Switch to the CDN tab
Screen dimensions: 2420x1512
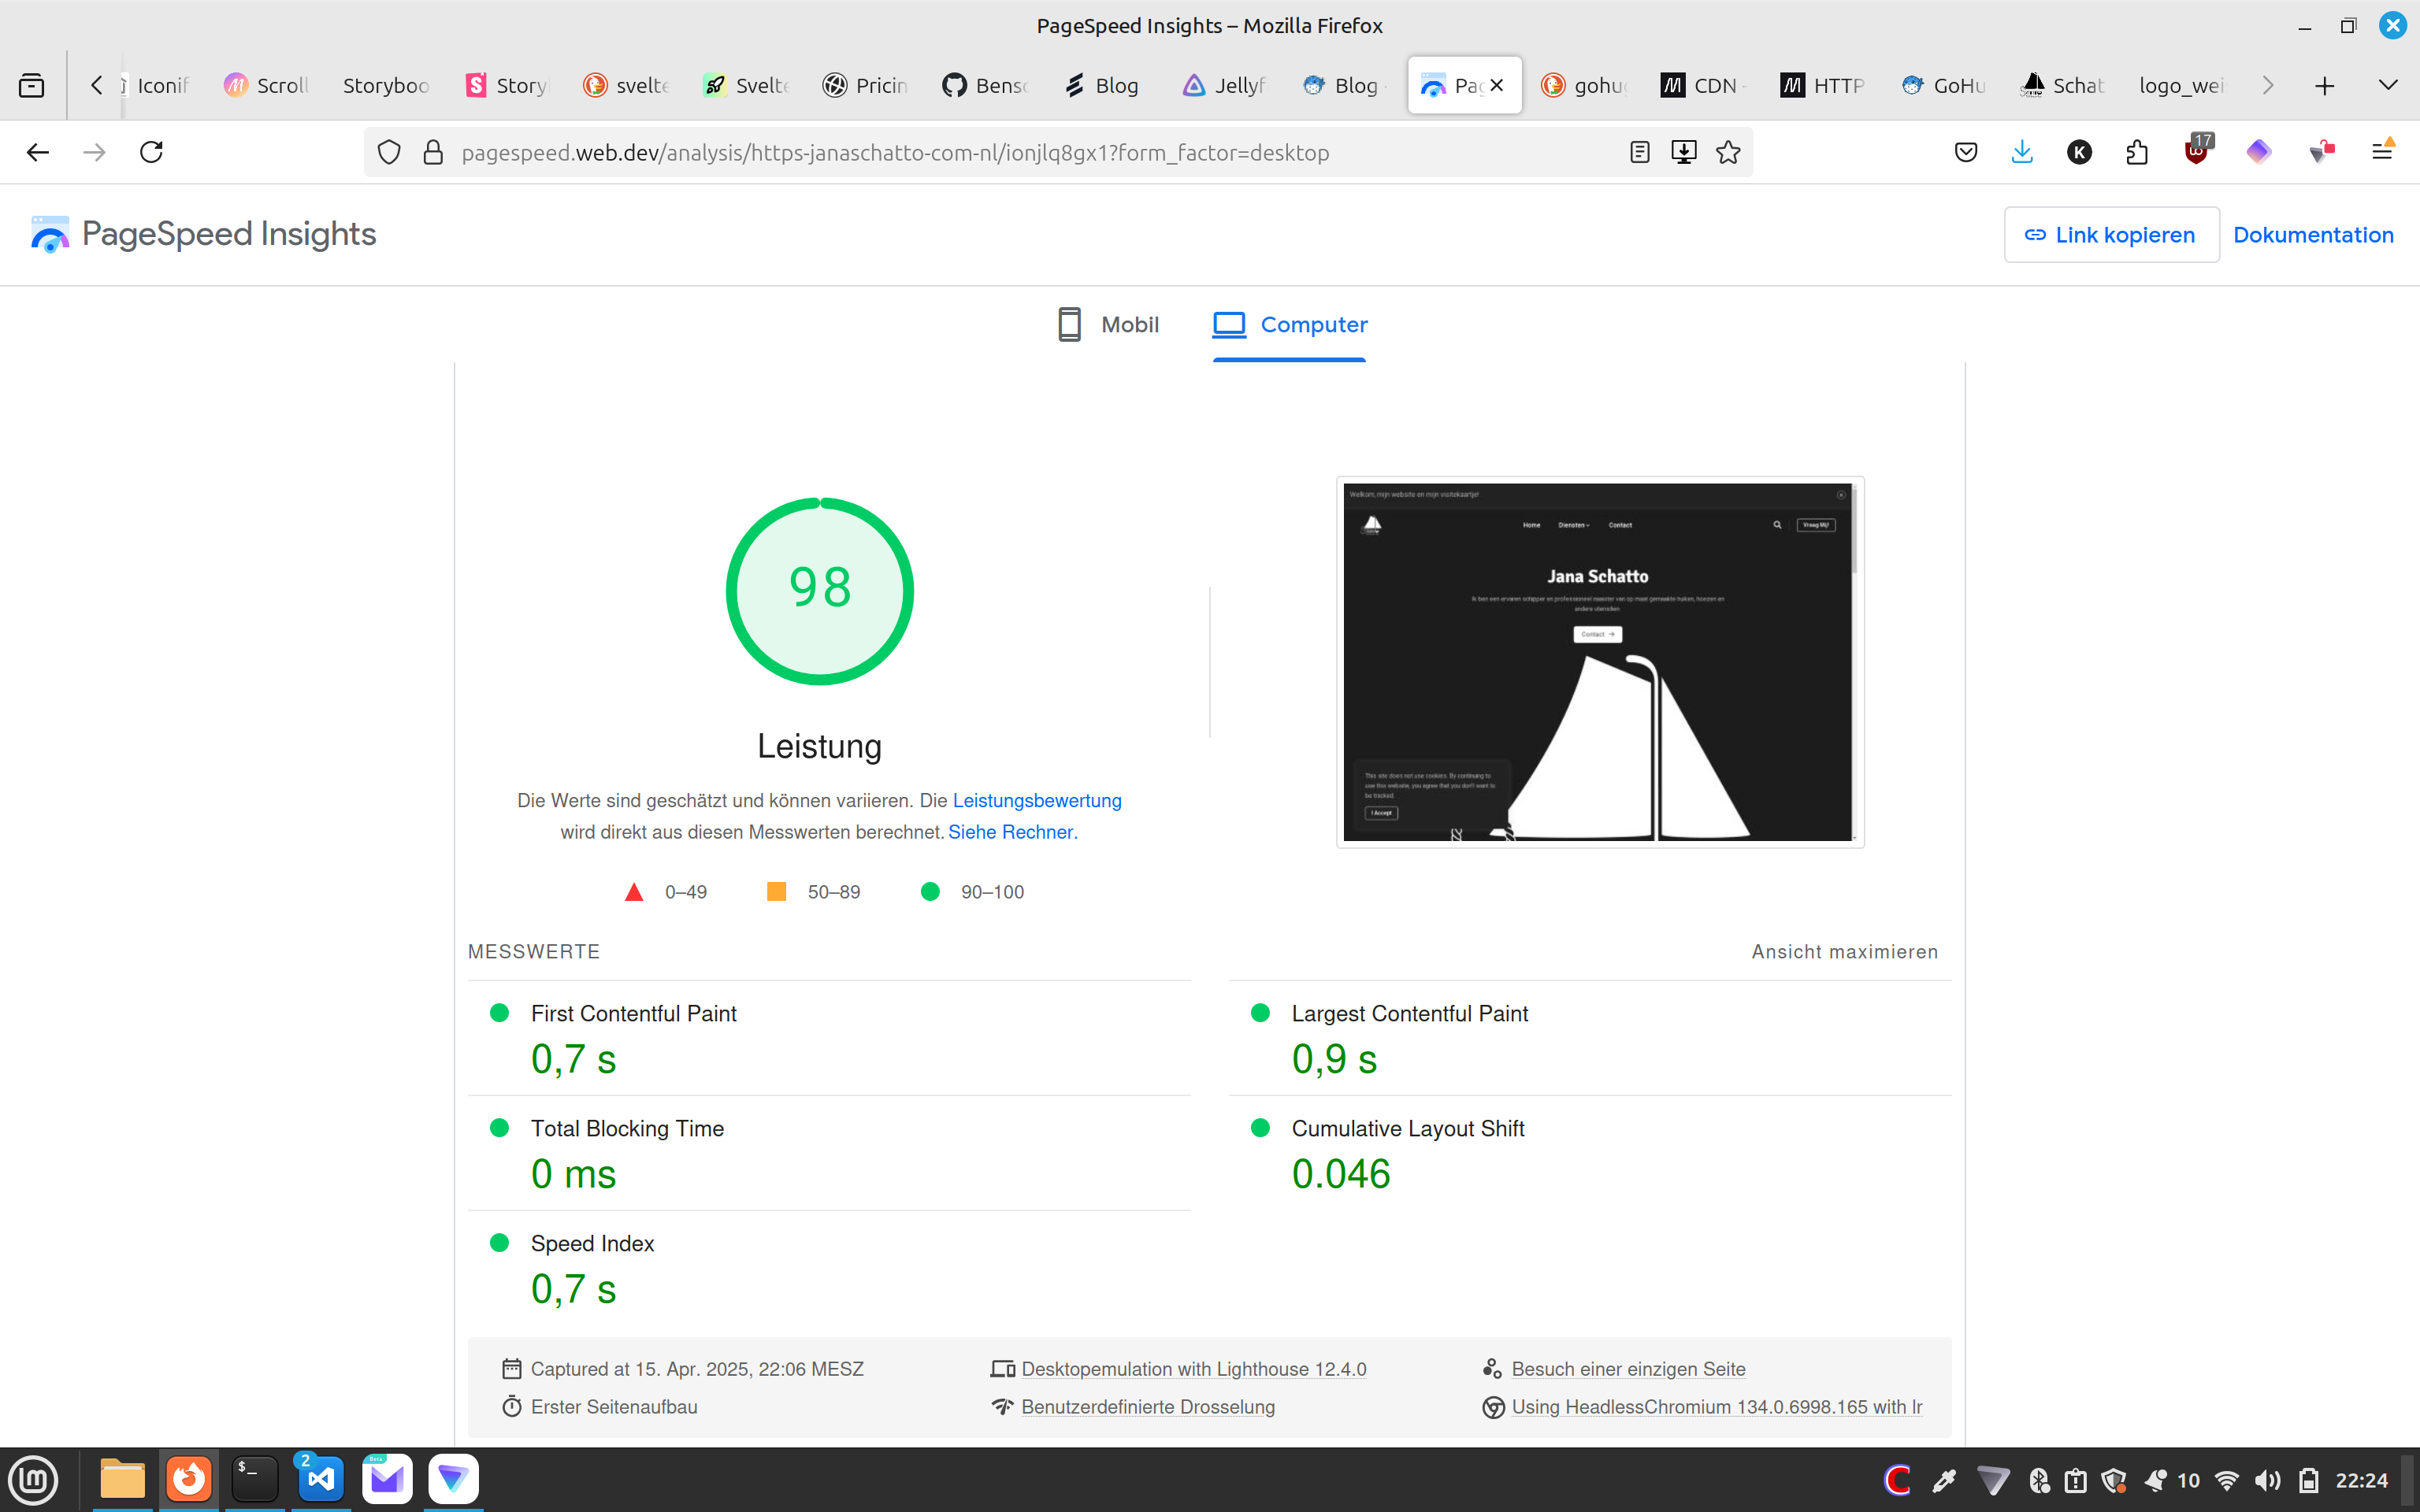tap(1705, 86)
